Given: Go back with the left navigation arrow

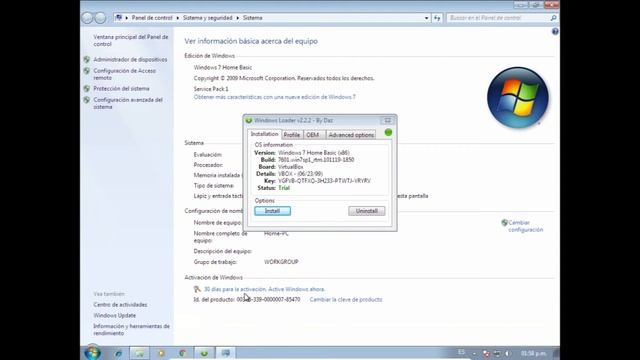Looking at the screenshot, I should [x=87, y=18].
